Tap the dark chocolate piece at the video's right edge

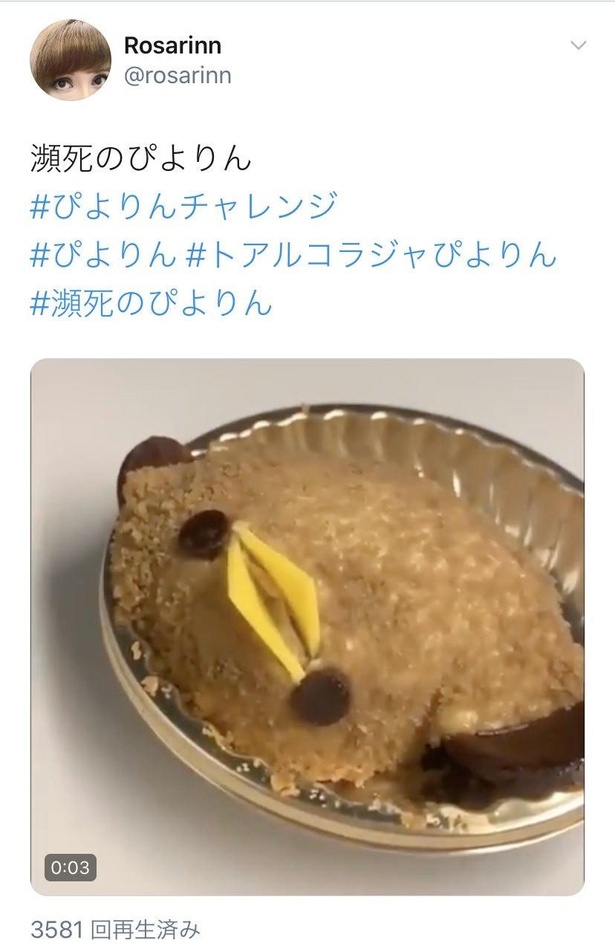(519, 739)
